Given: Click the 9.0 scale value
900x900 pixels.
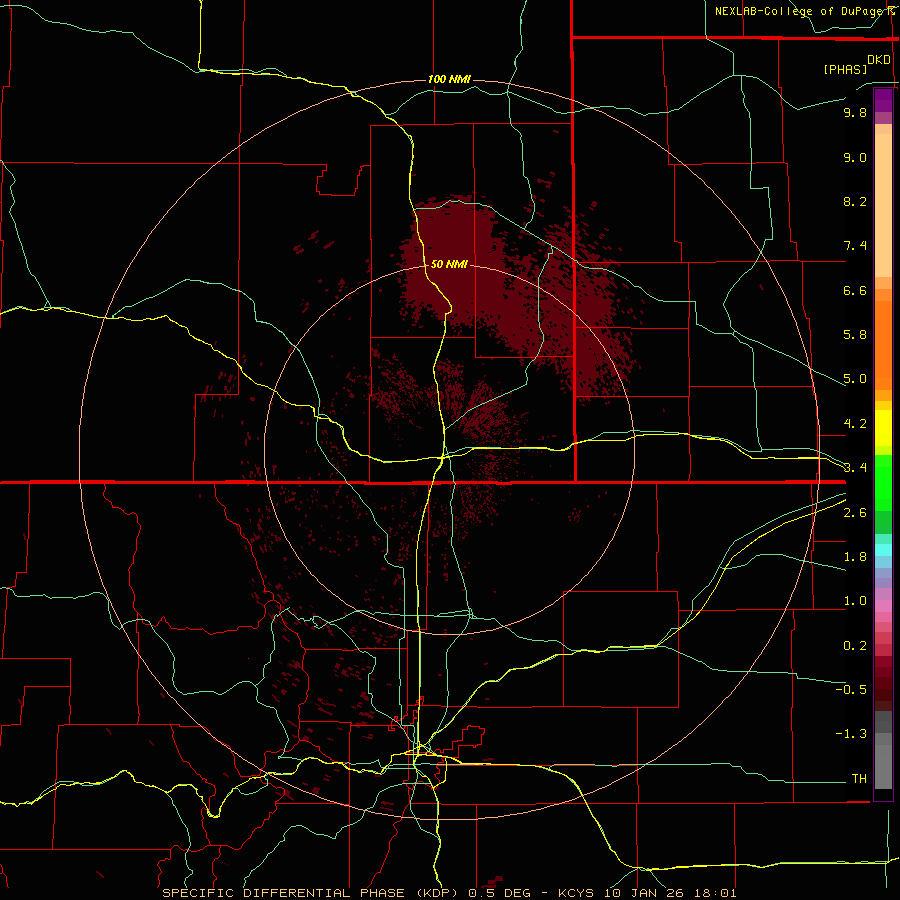Looking at the screenshot, I should tap(855, 157).
